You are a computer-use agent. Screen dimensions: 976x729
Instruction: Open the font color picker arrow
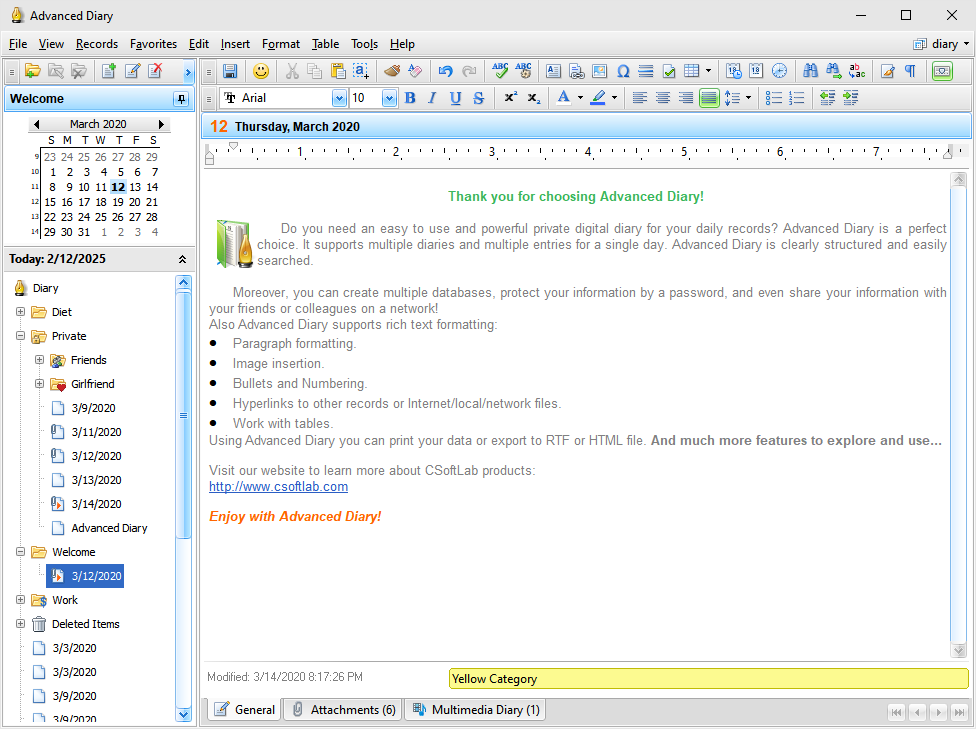click(580, 98)
